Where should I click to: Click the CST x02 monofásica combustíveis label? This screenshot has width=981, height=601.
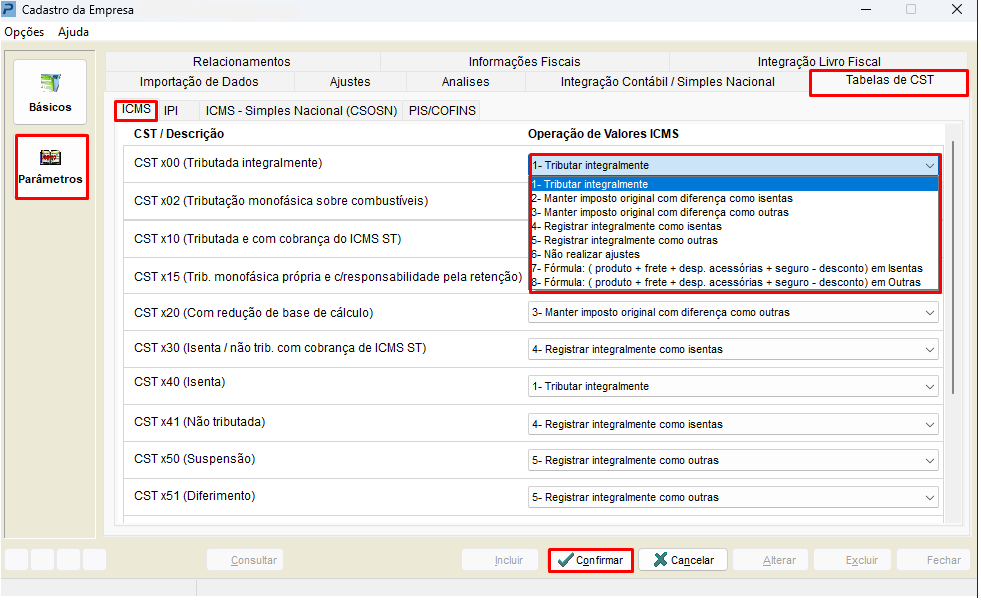[x=281, y=201]
